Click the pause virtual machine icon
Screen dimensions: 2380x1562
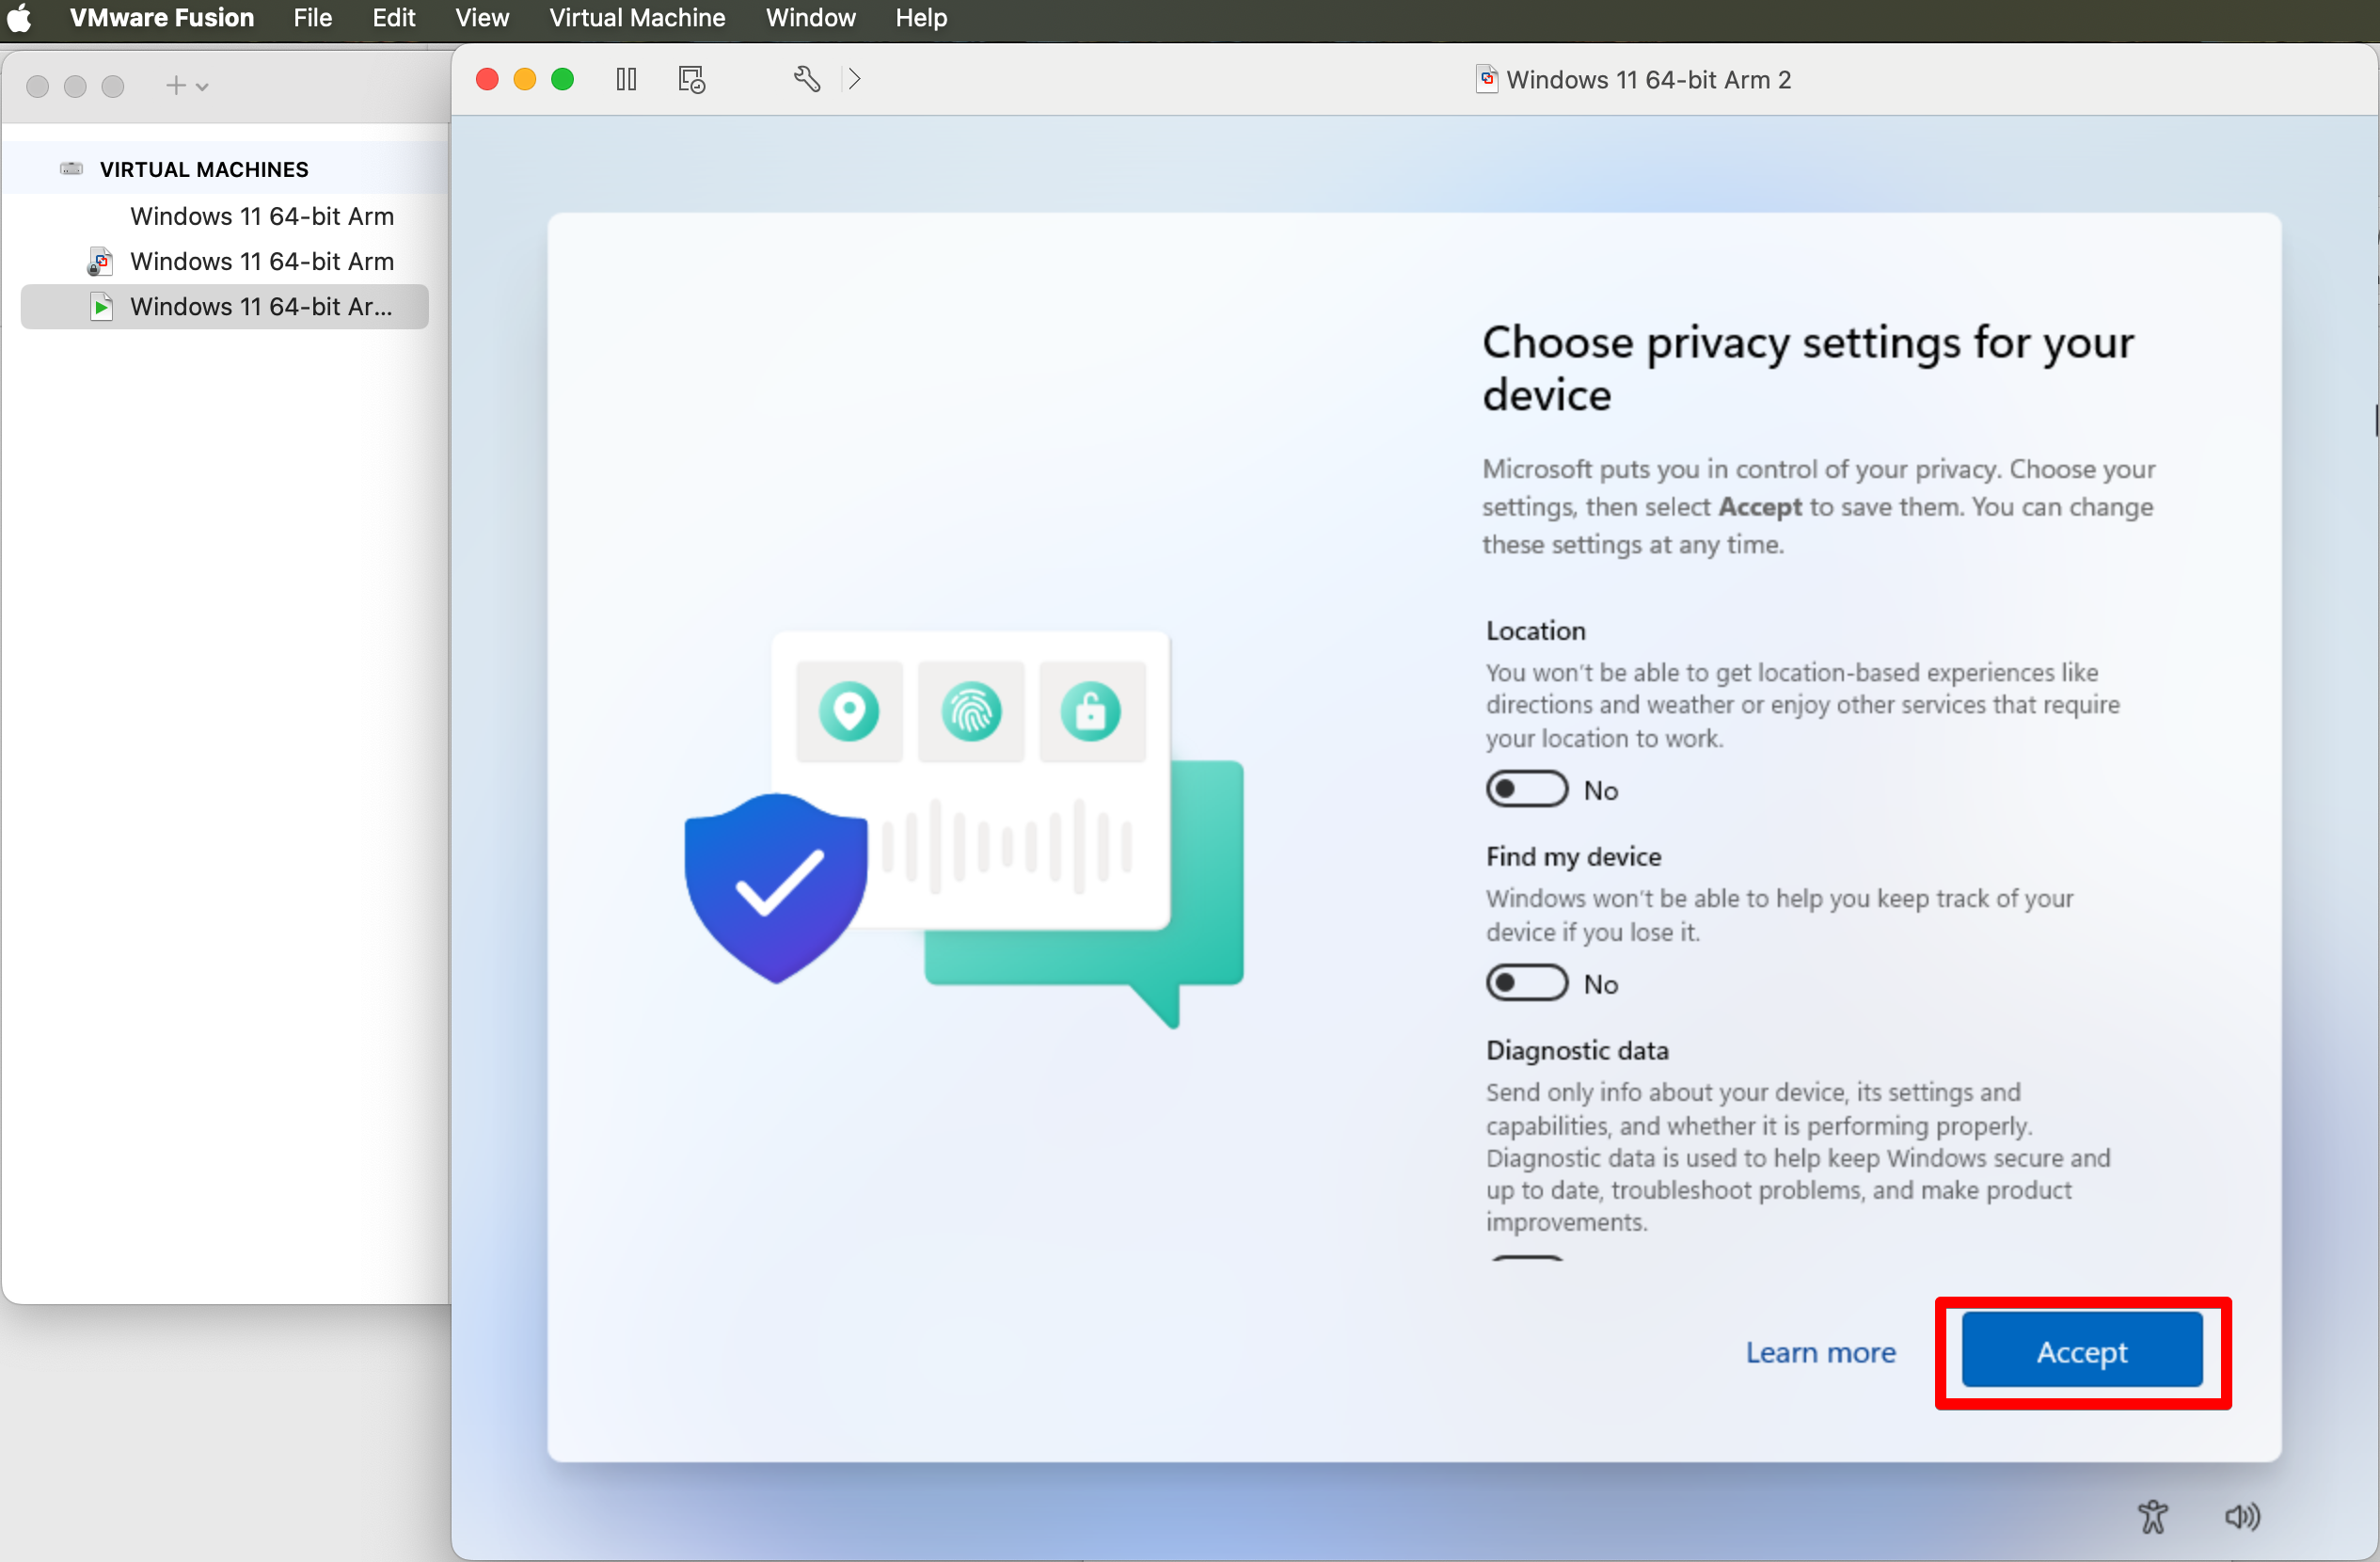[x=626, y=79]
